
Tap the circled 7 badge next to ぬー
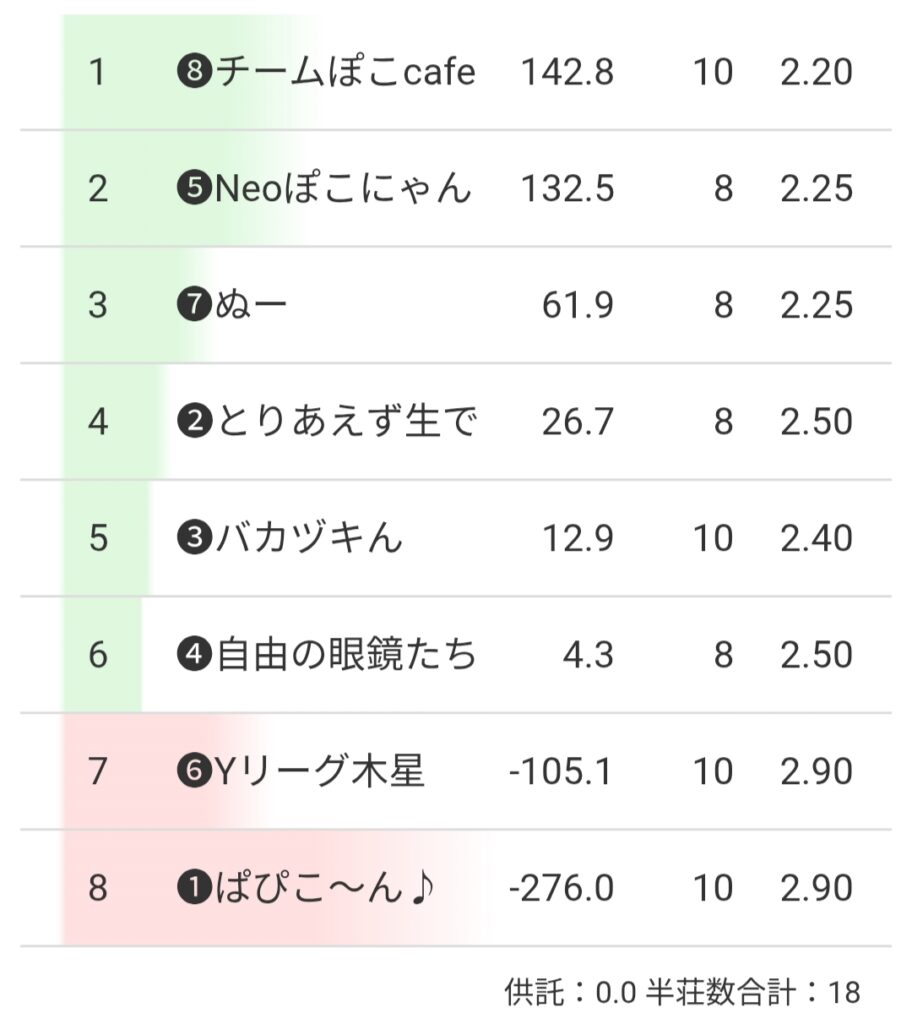194,305
